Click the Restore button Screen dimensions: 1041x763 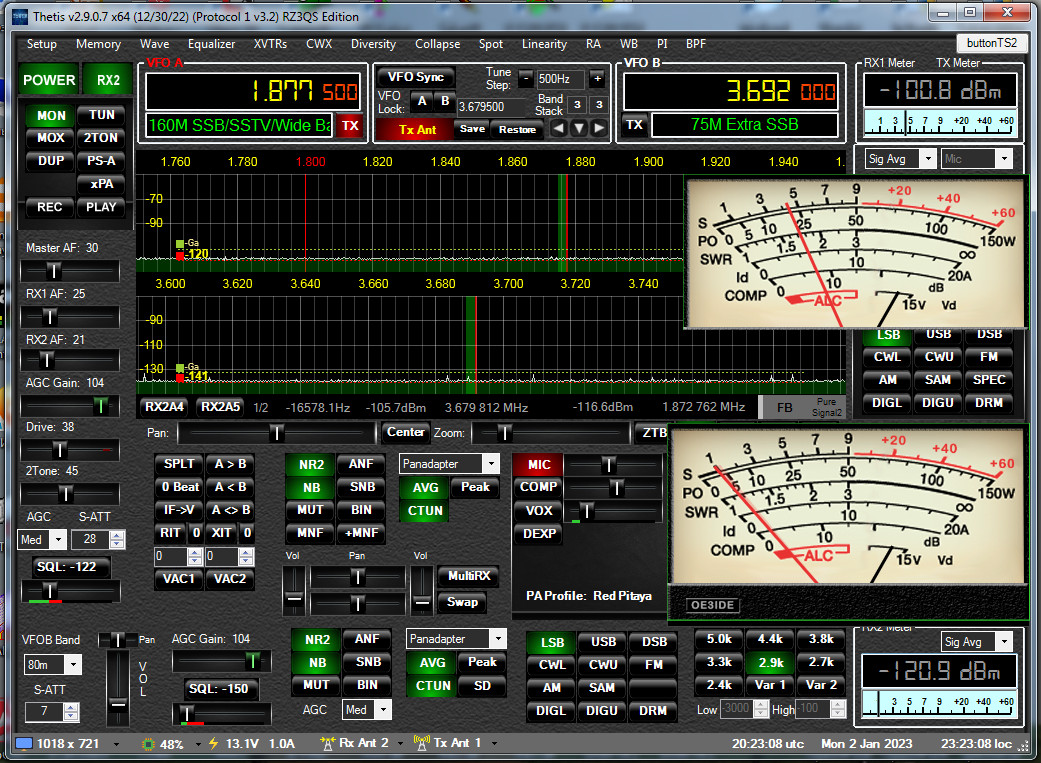517,129
